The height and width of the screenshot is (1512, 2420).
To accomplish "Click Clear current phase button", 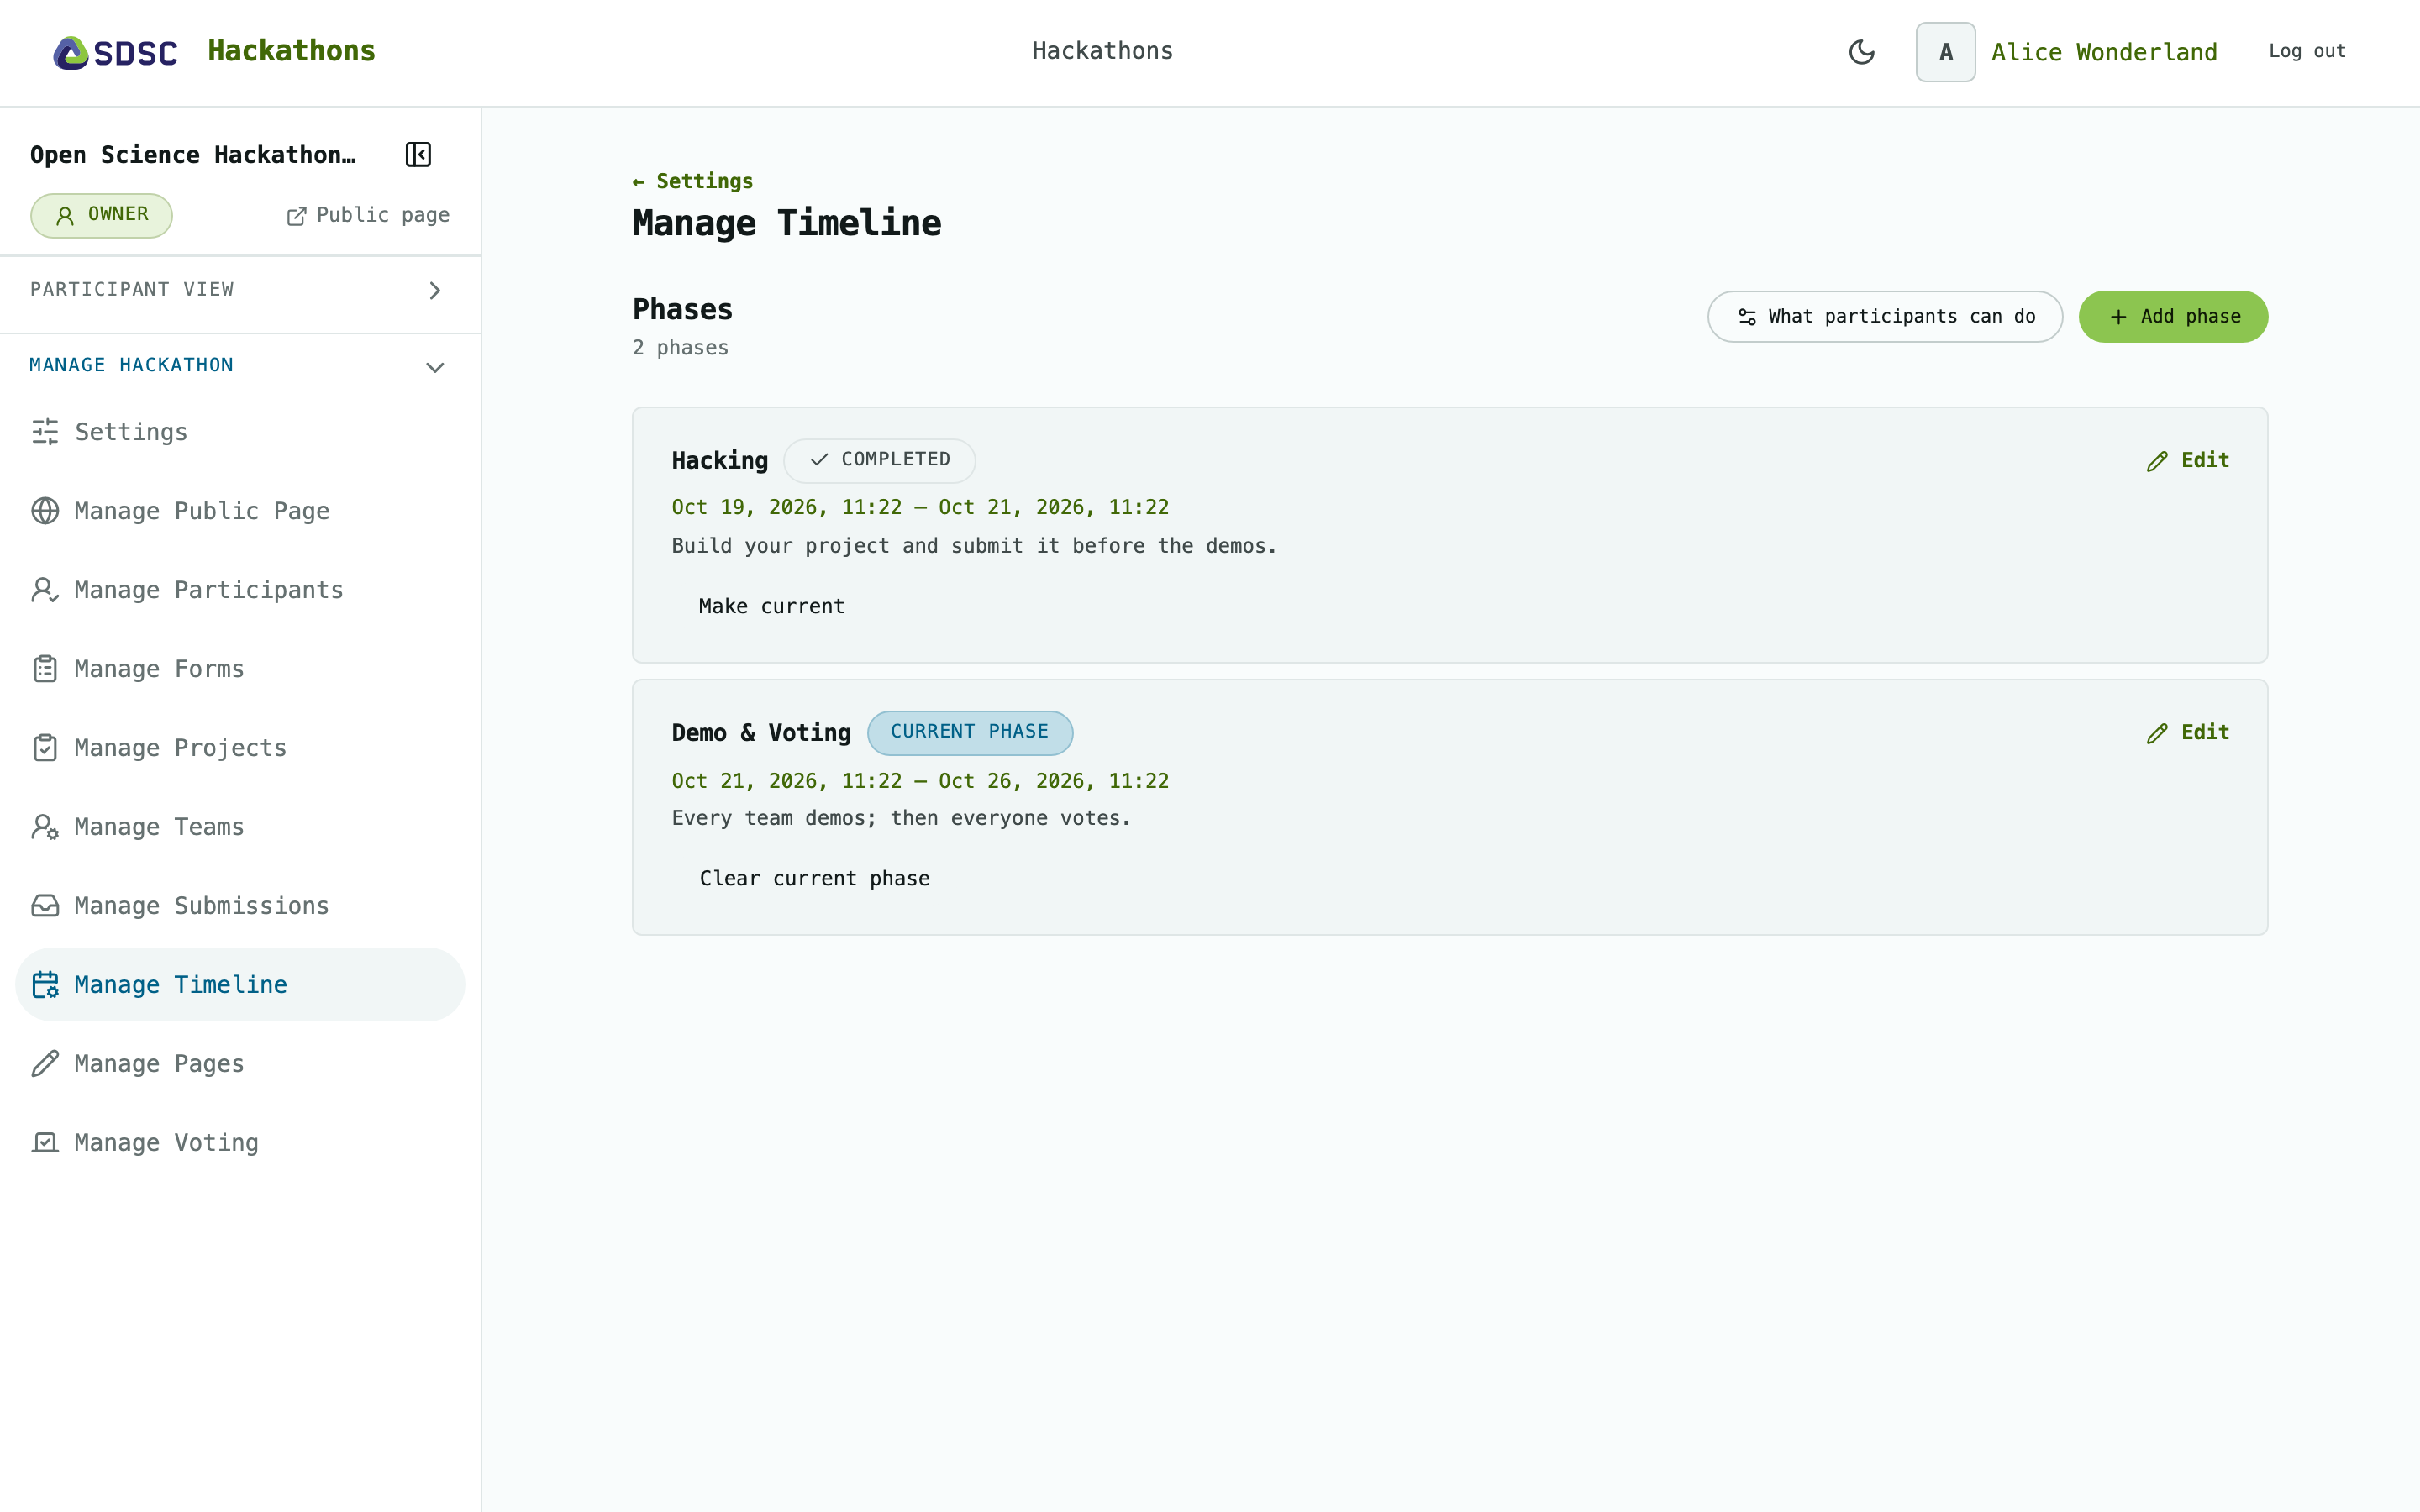I will pos(814,878).
